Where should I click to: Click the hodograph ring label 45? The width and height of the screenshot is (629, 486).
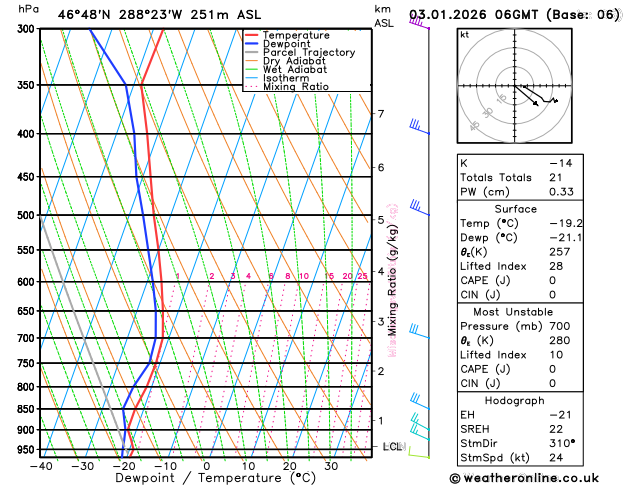[474, 126]
